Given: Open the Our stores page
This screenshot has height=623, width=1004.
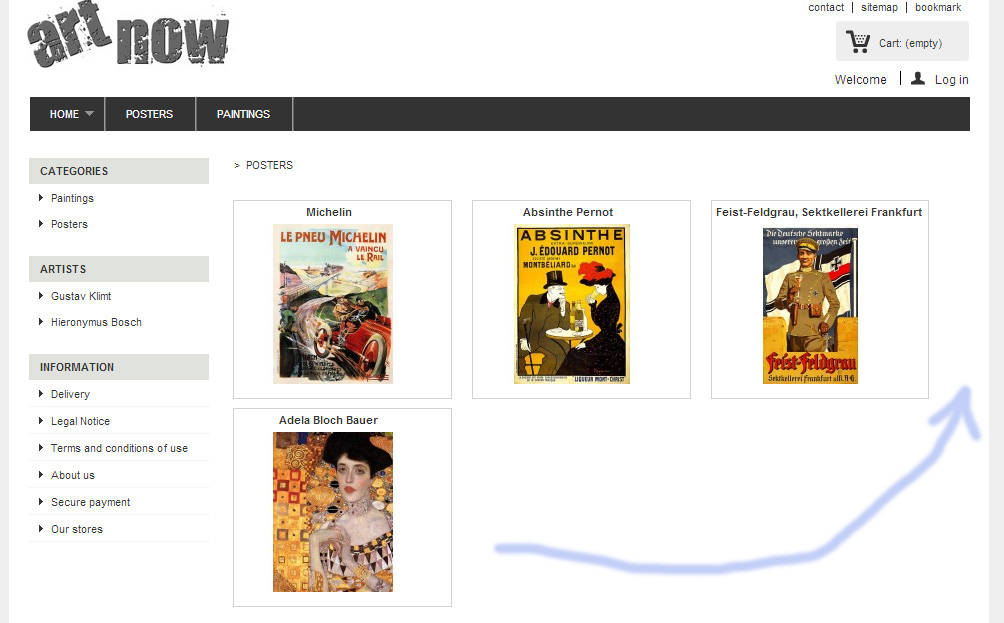Looking at the screenshot, I should pos(77,529).
